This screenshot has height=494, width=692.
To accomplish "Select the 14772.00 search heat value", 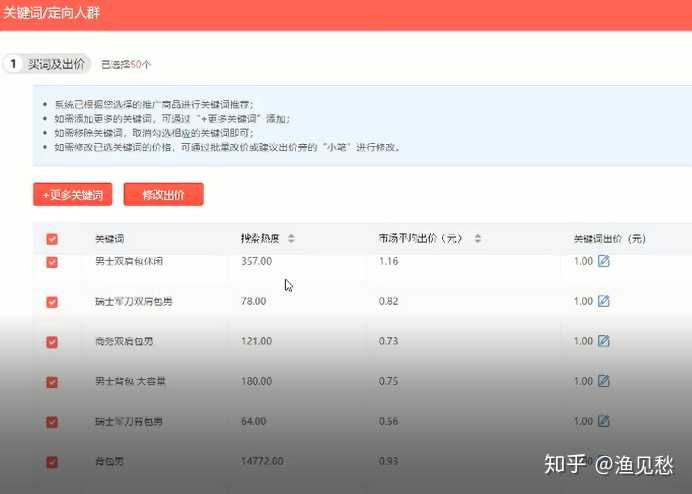I will tap(262, 461).
